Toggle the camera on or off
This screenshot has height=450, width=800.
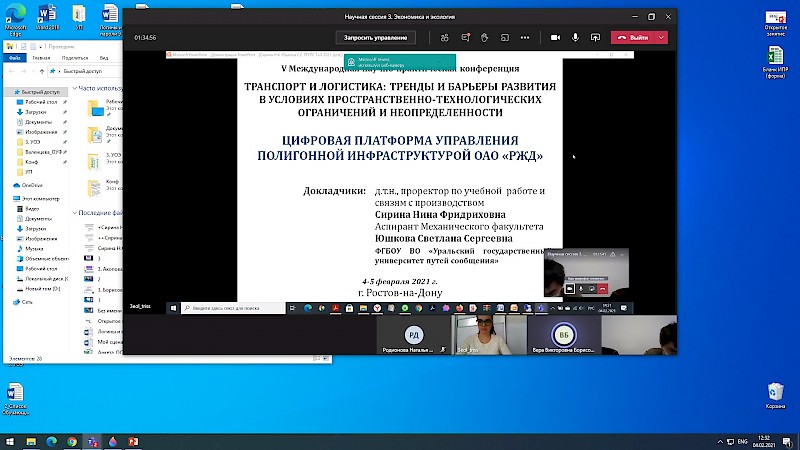[x=556, y=37]
